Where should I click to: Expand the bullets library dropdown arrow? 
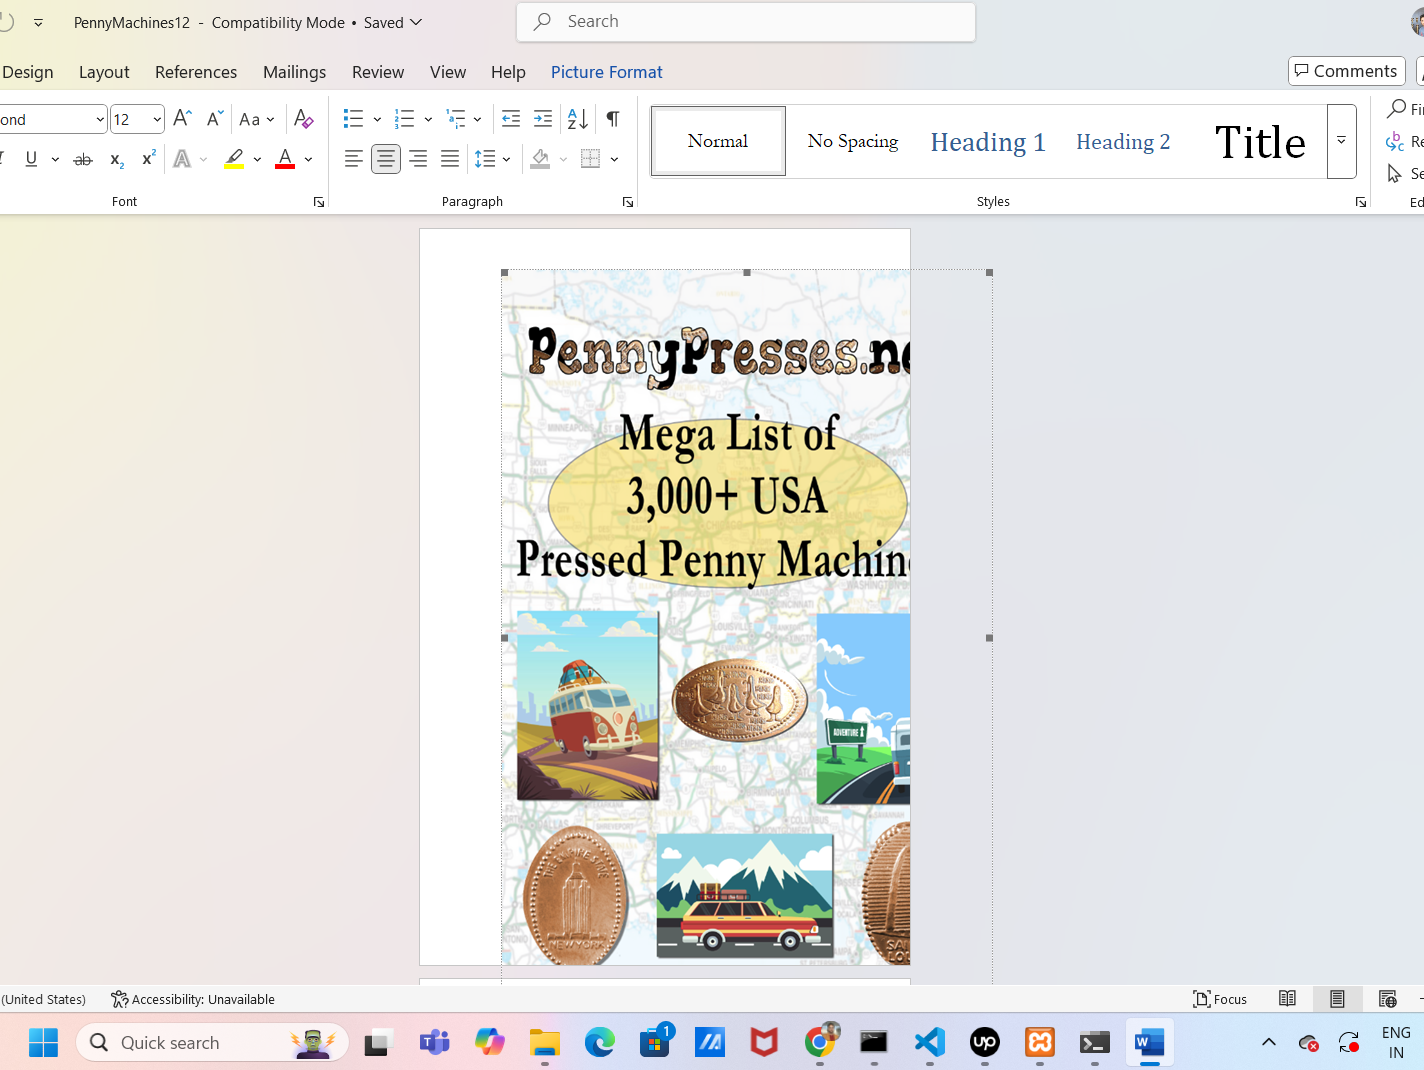[377, 119]
